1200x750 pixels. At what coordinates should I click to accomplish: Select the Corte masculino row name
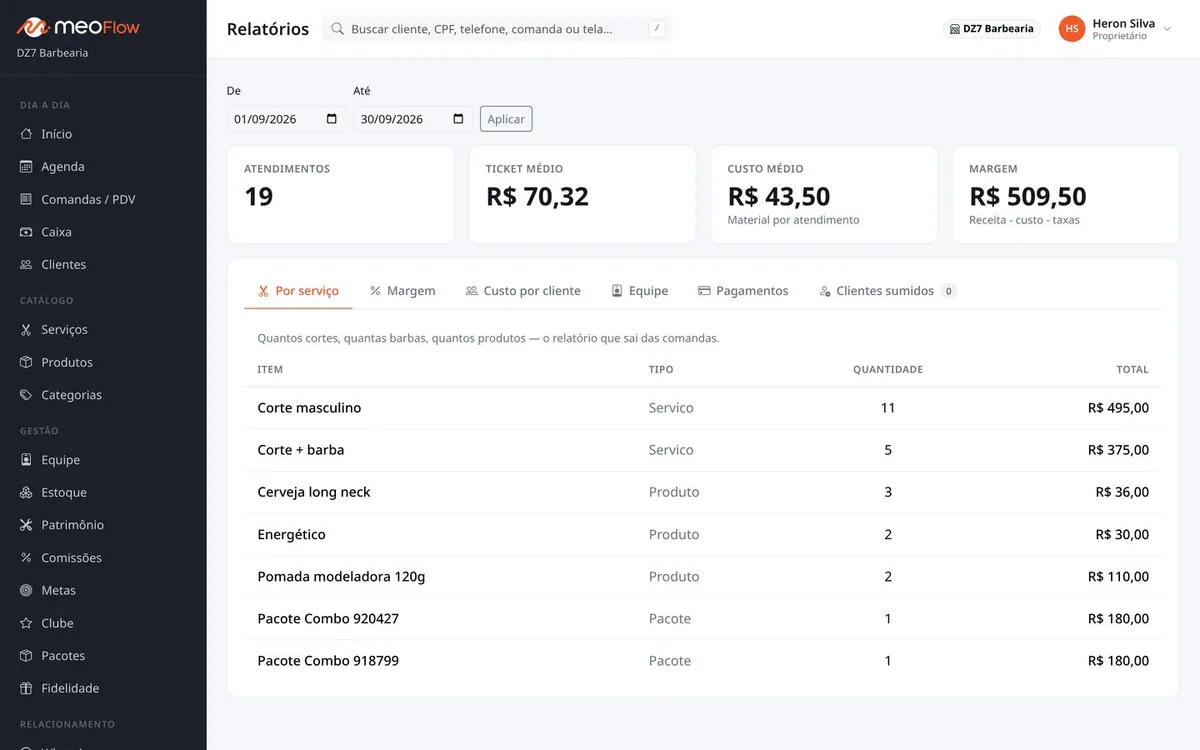click(x=309, y=408)
